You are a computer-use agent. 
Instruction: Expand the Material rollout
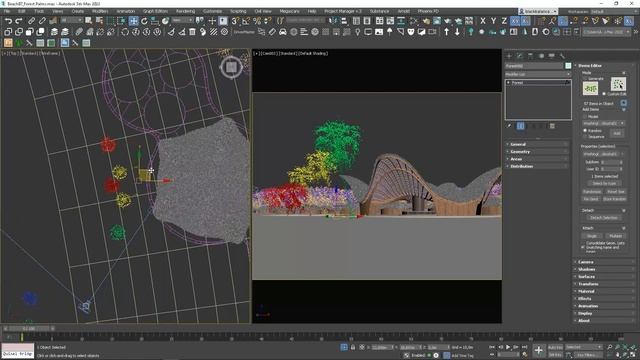click(604, 291)
